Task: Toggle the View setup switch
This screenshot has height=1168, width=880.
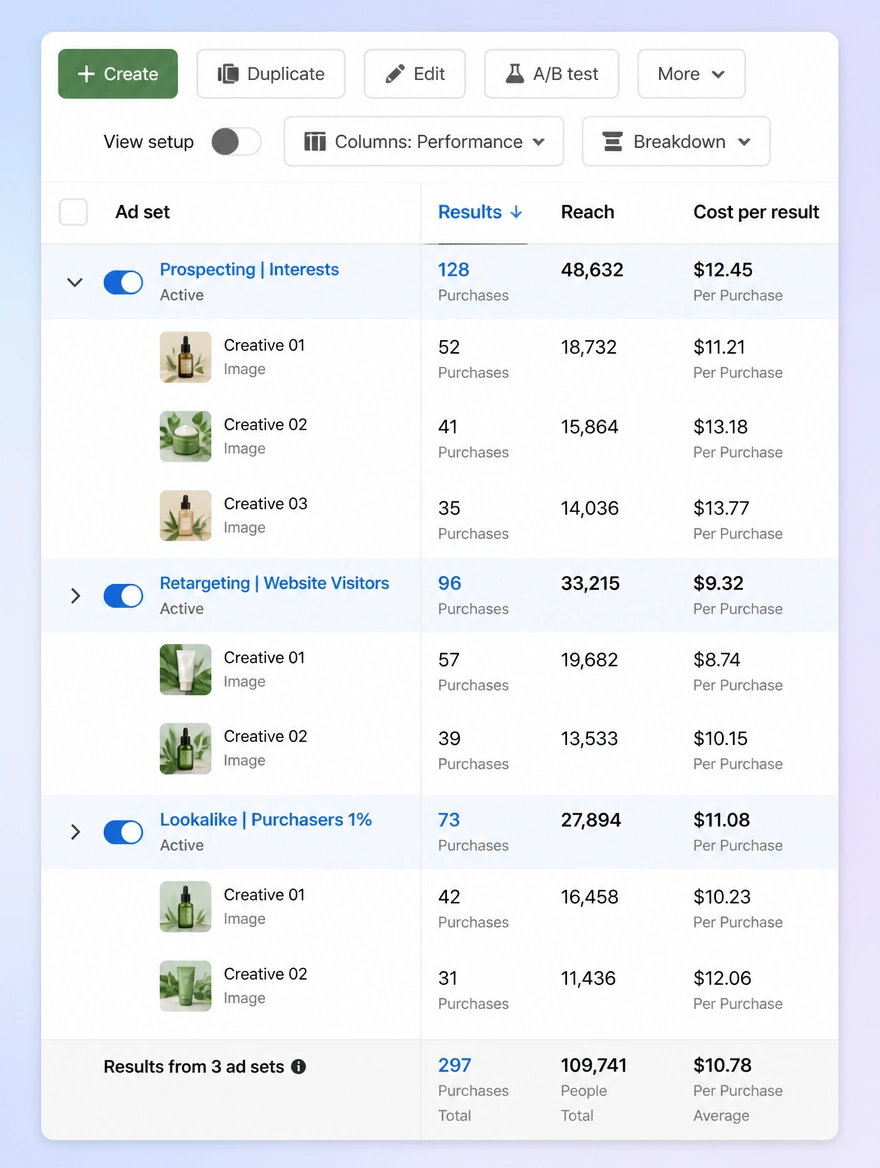Action: tap(235, 142)
